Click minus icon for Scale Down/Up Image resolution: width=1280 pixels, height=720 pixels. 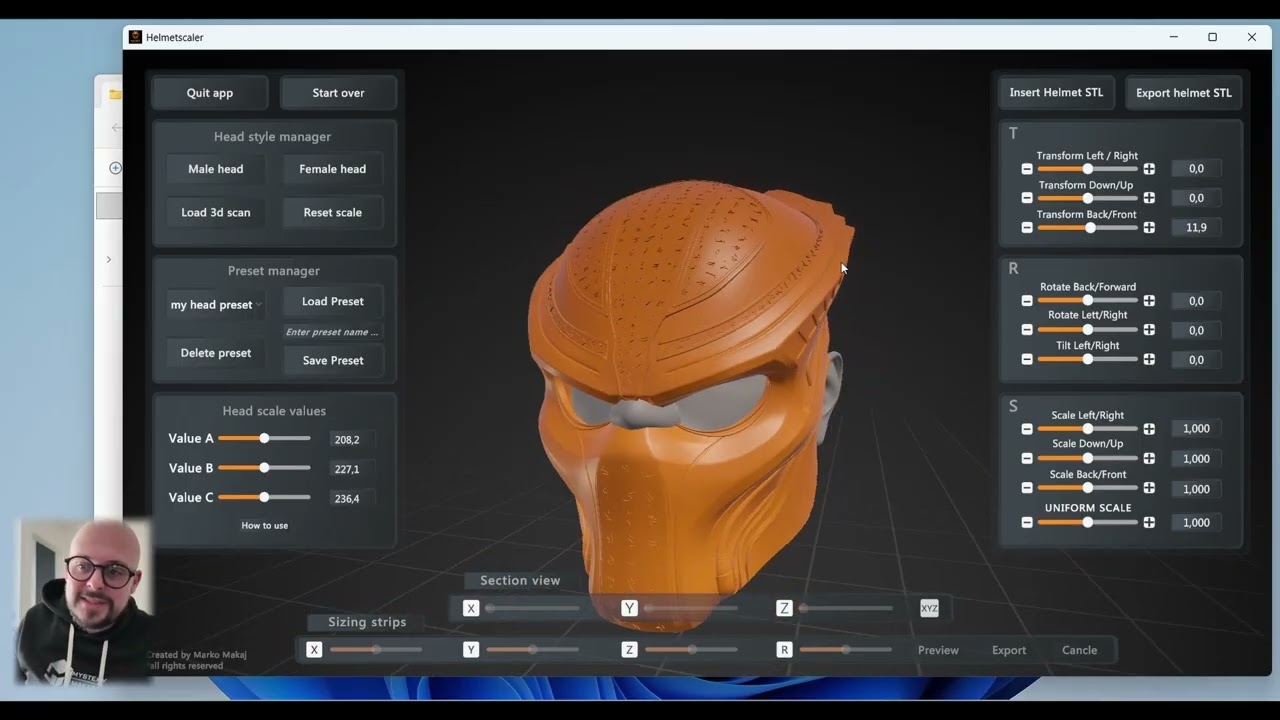click(x=1027, y=458)
